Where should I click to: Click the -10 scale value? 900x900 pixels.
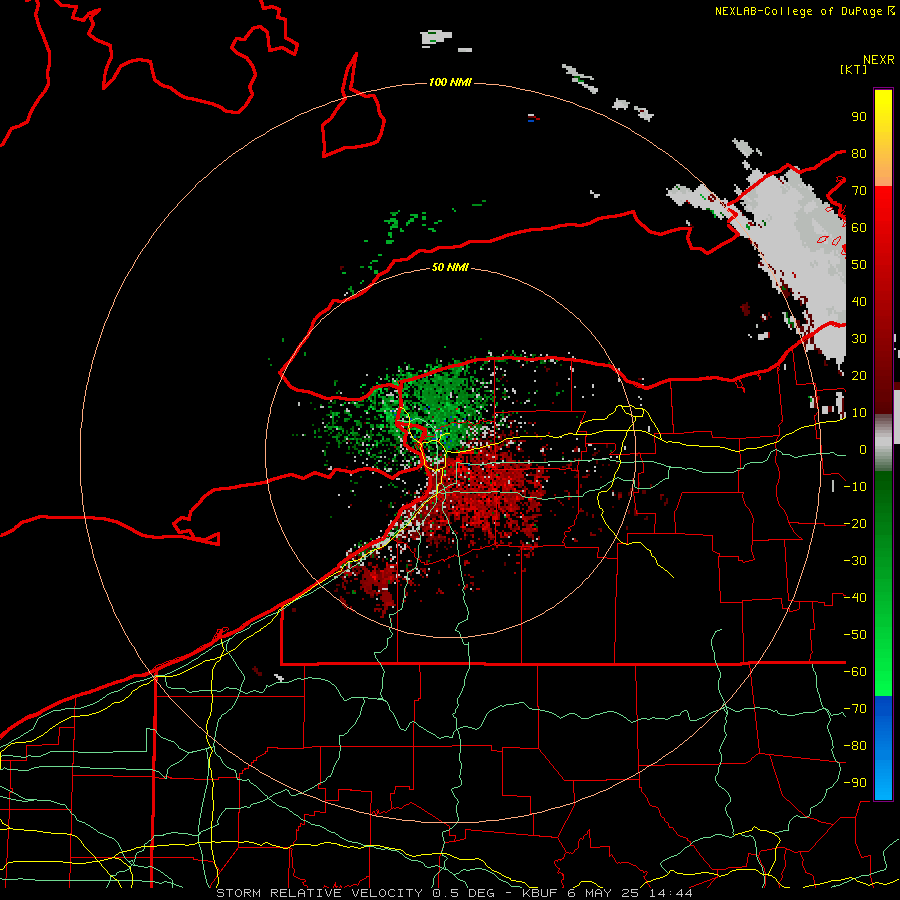tap(855, 487)
